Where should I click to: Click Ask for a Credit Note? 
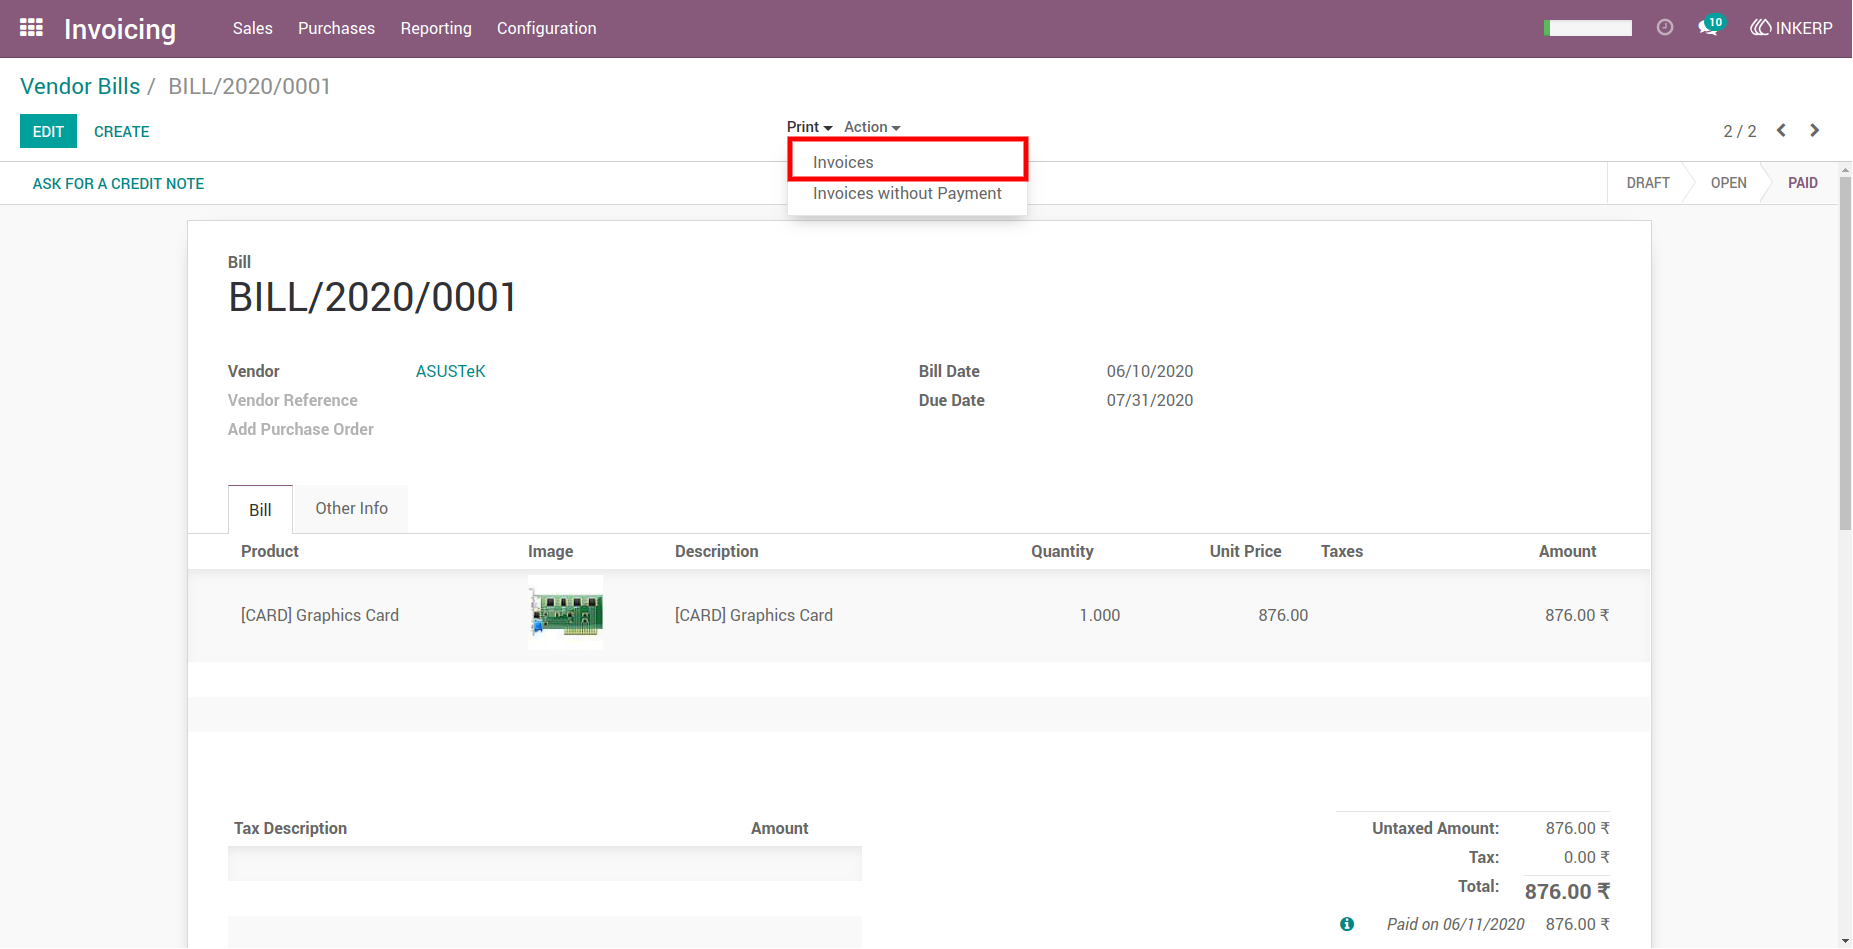(x=118, y=183)
